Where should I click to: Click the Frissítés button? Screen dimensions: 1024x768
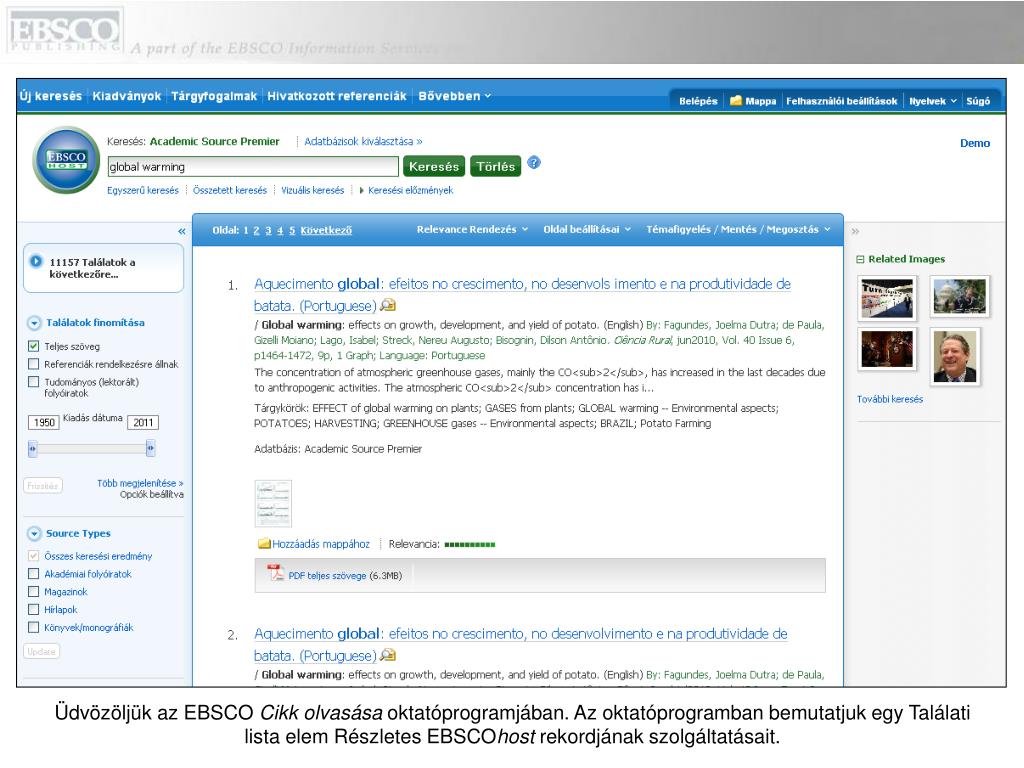tap(43, 485)
